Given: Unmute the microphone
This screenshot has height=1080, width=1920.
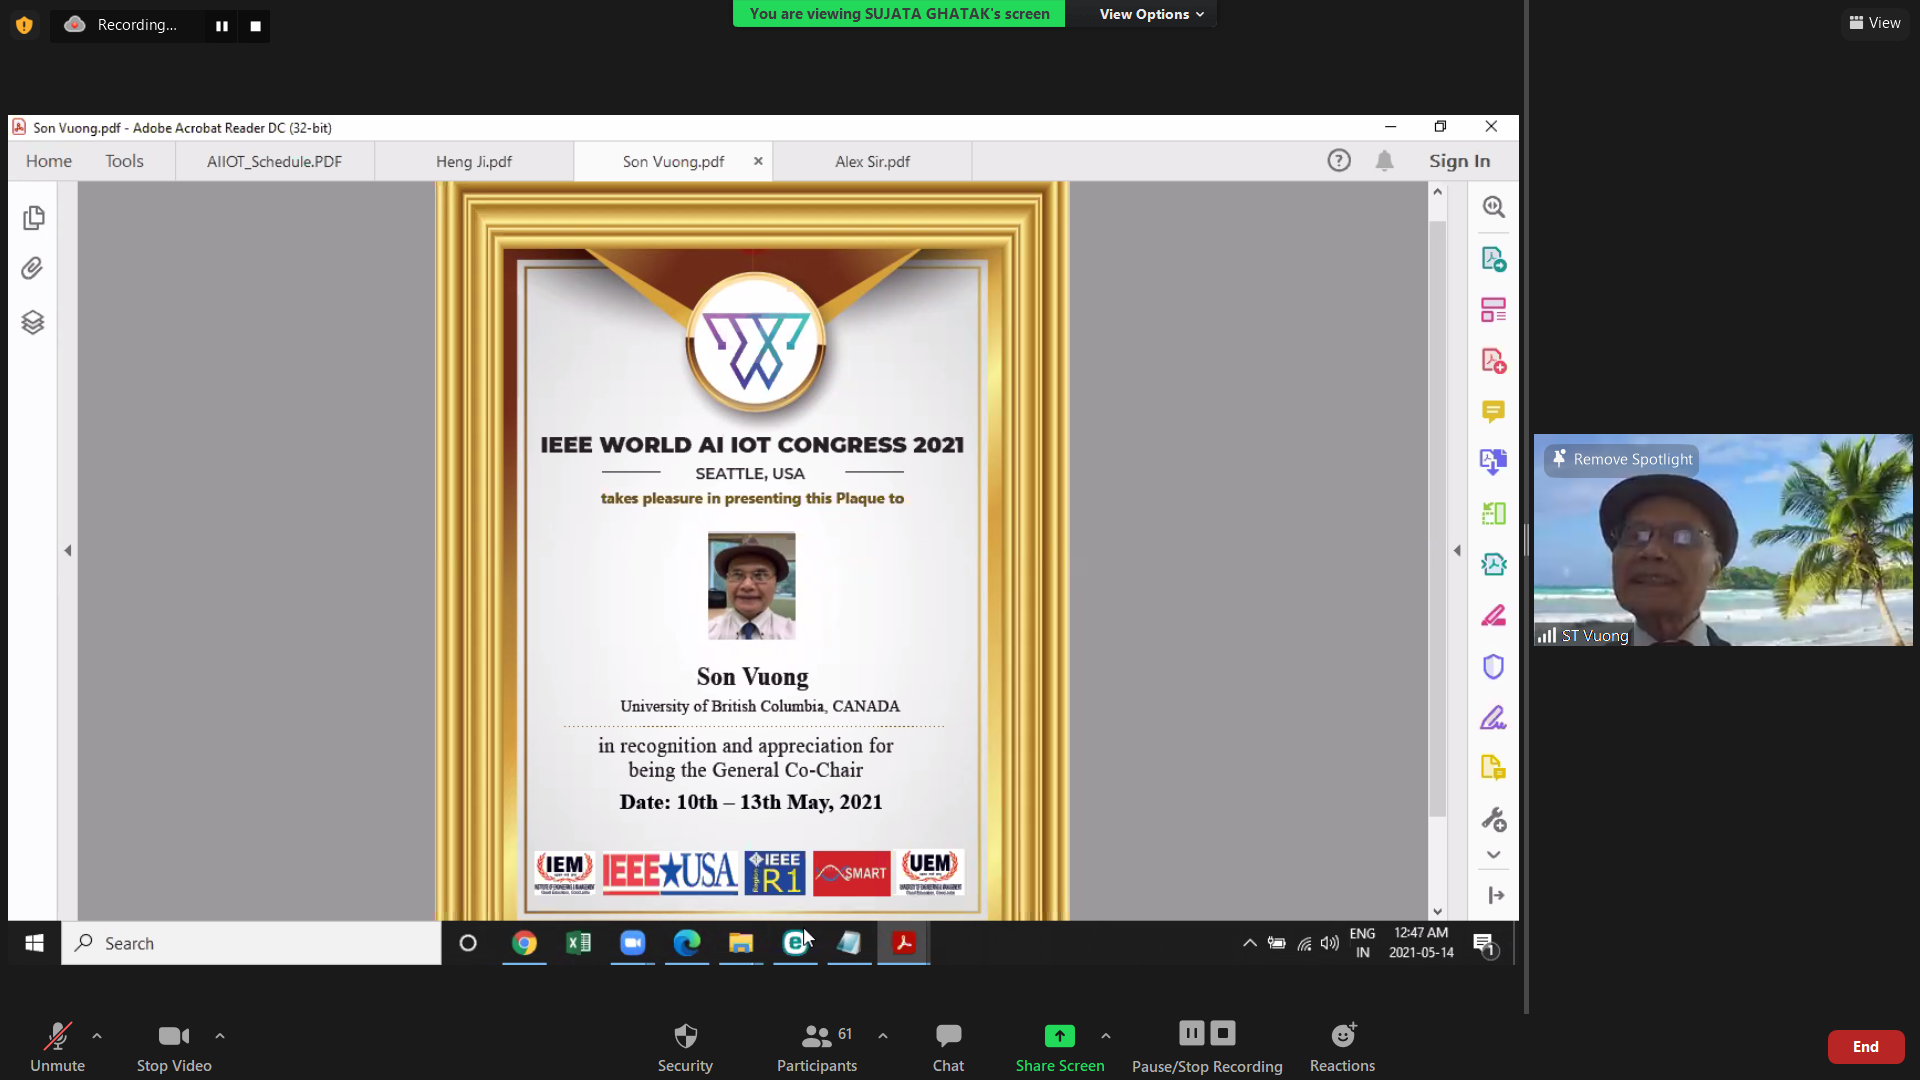Looking at the screenshot, I should coord(57,1047).
